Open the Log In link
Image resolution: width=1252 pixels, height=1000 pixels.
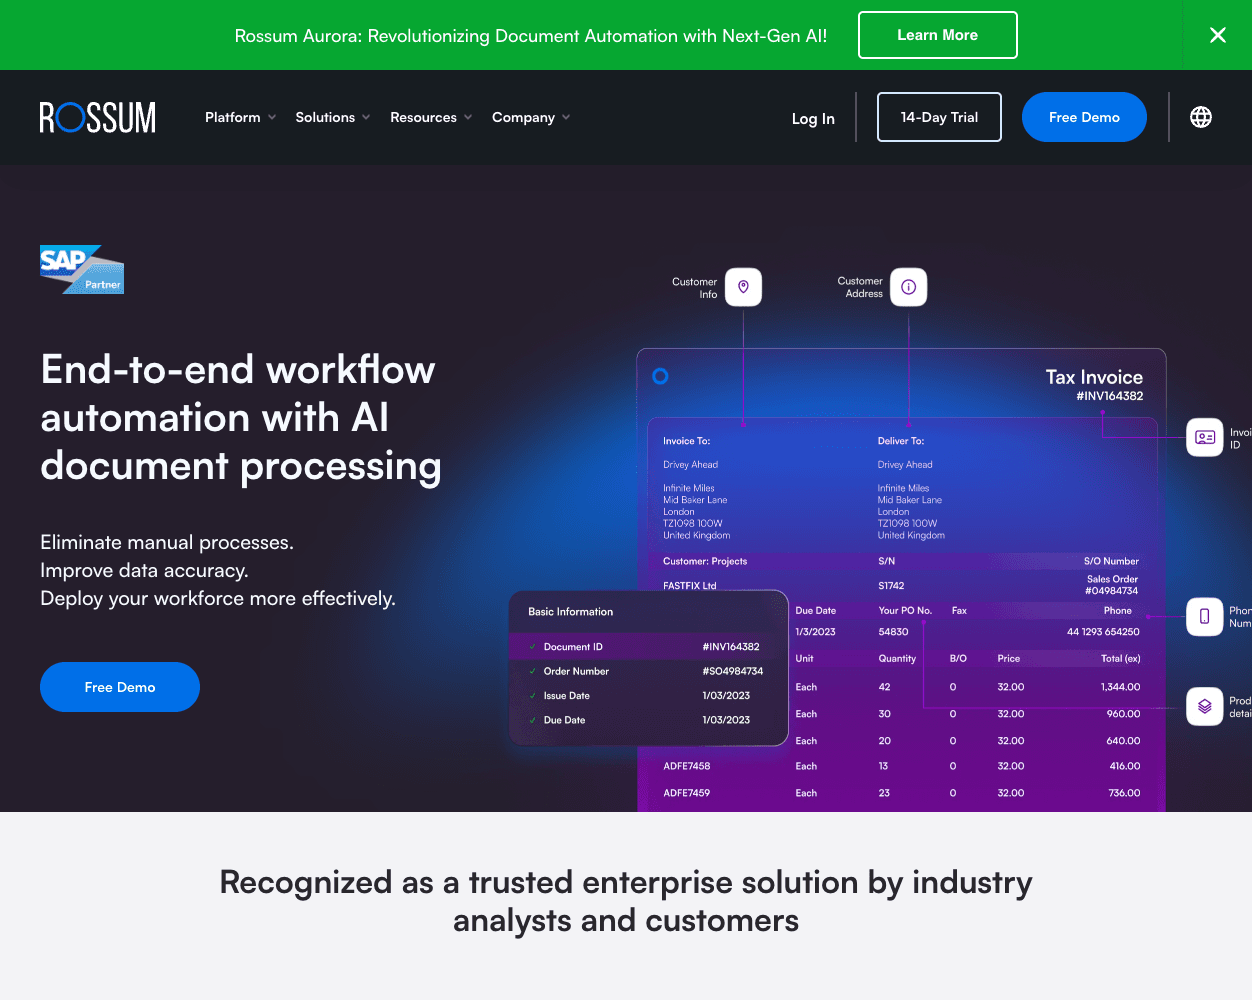click(x=813, y=118)
